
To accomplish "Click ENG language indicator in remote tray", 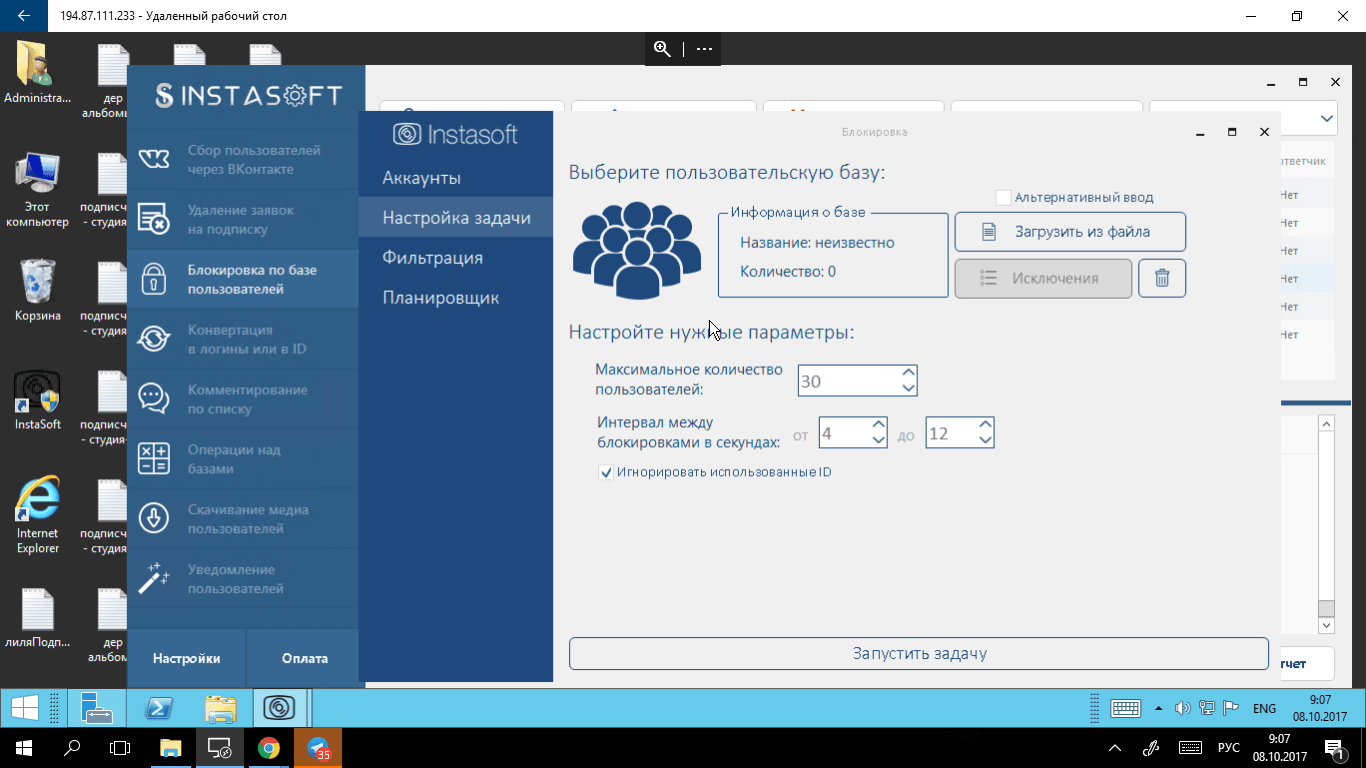I will pyautogui.click(x=1264, y=708).
